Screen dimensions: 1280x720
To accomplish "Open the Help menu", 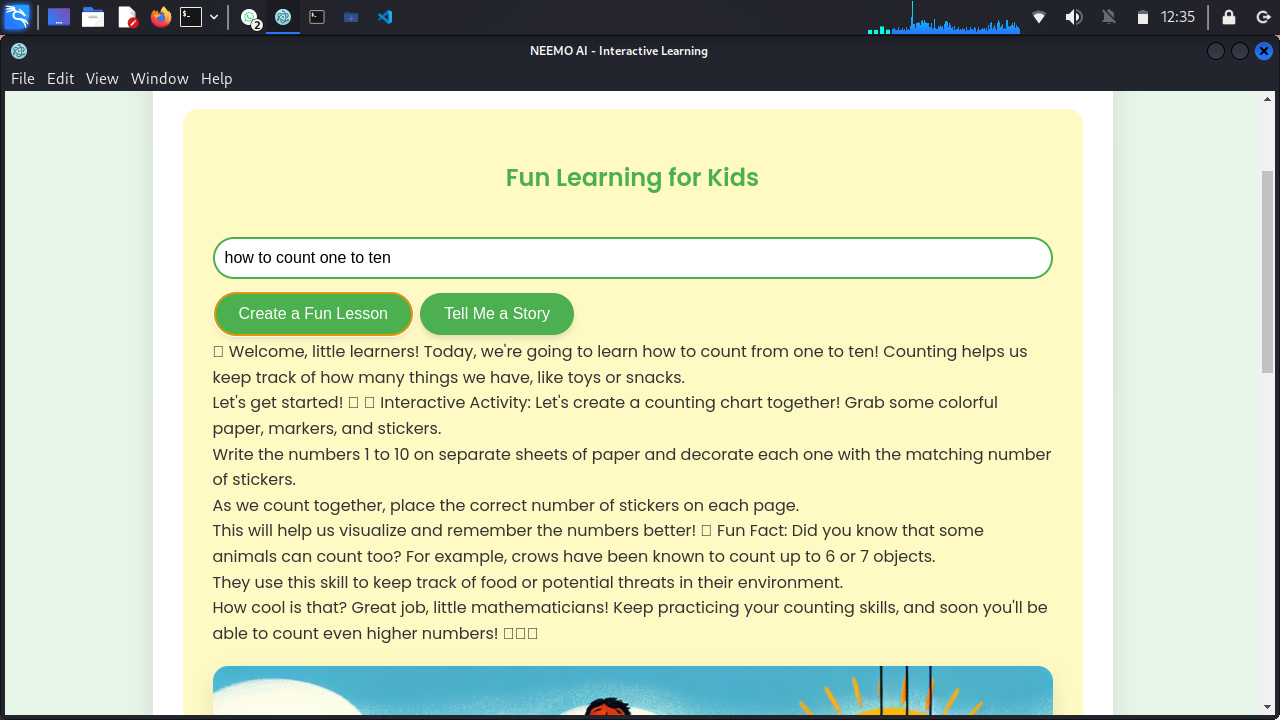I will click(x=217, y=78).
